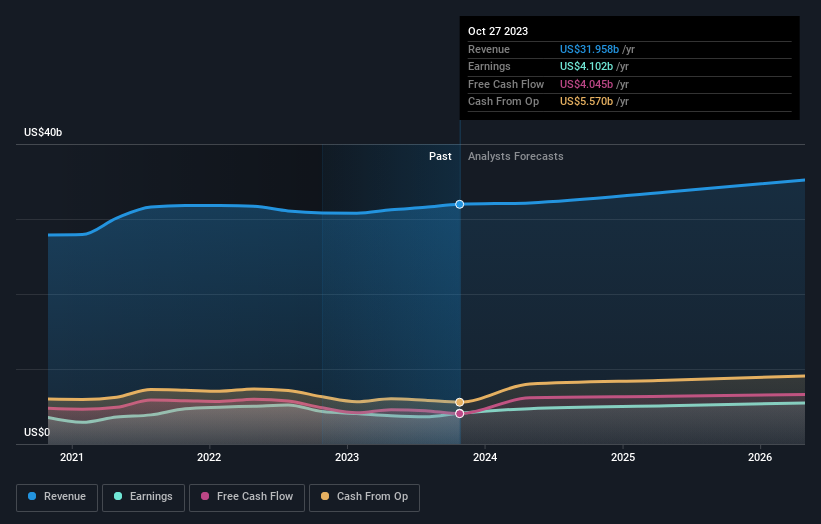Click the tooltip 'Cash From Op' row label
The image size is (821, 524).
(503, 102)
